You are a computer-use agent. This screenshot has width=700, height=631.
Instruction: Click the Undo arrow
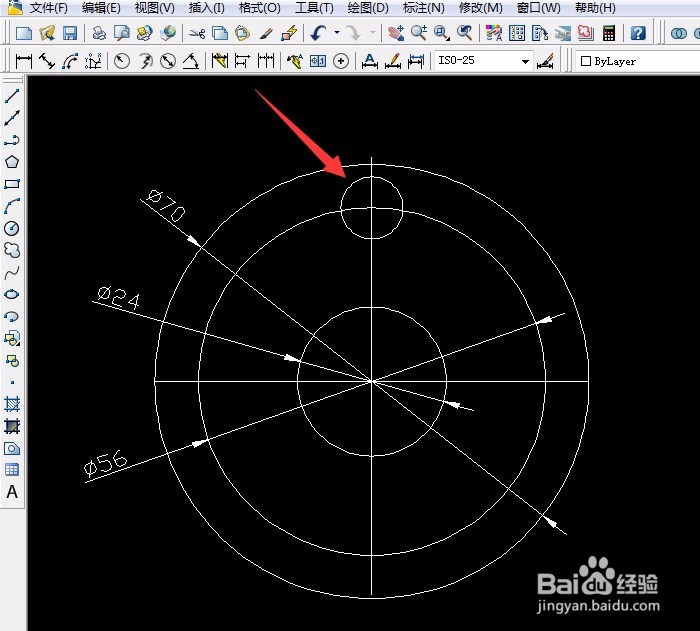coord(318,33)
